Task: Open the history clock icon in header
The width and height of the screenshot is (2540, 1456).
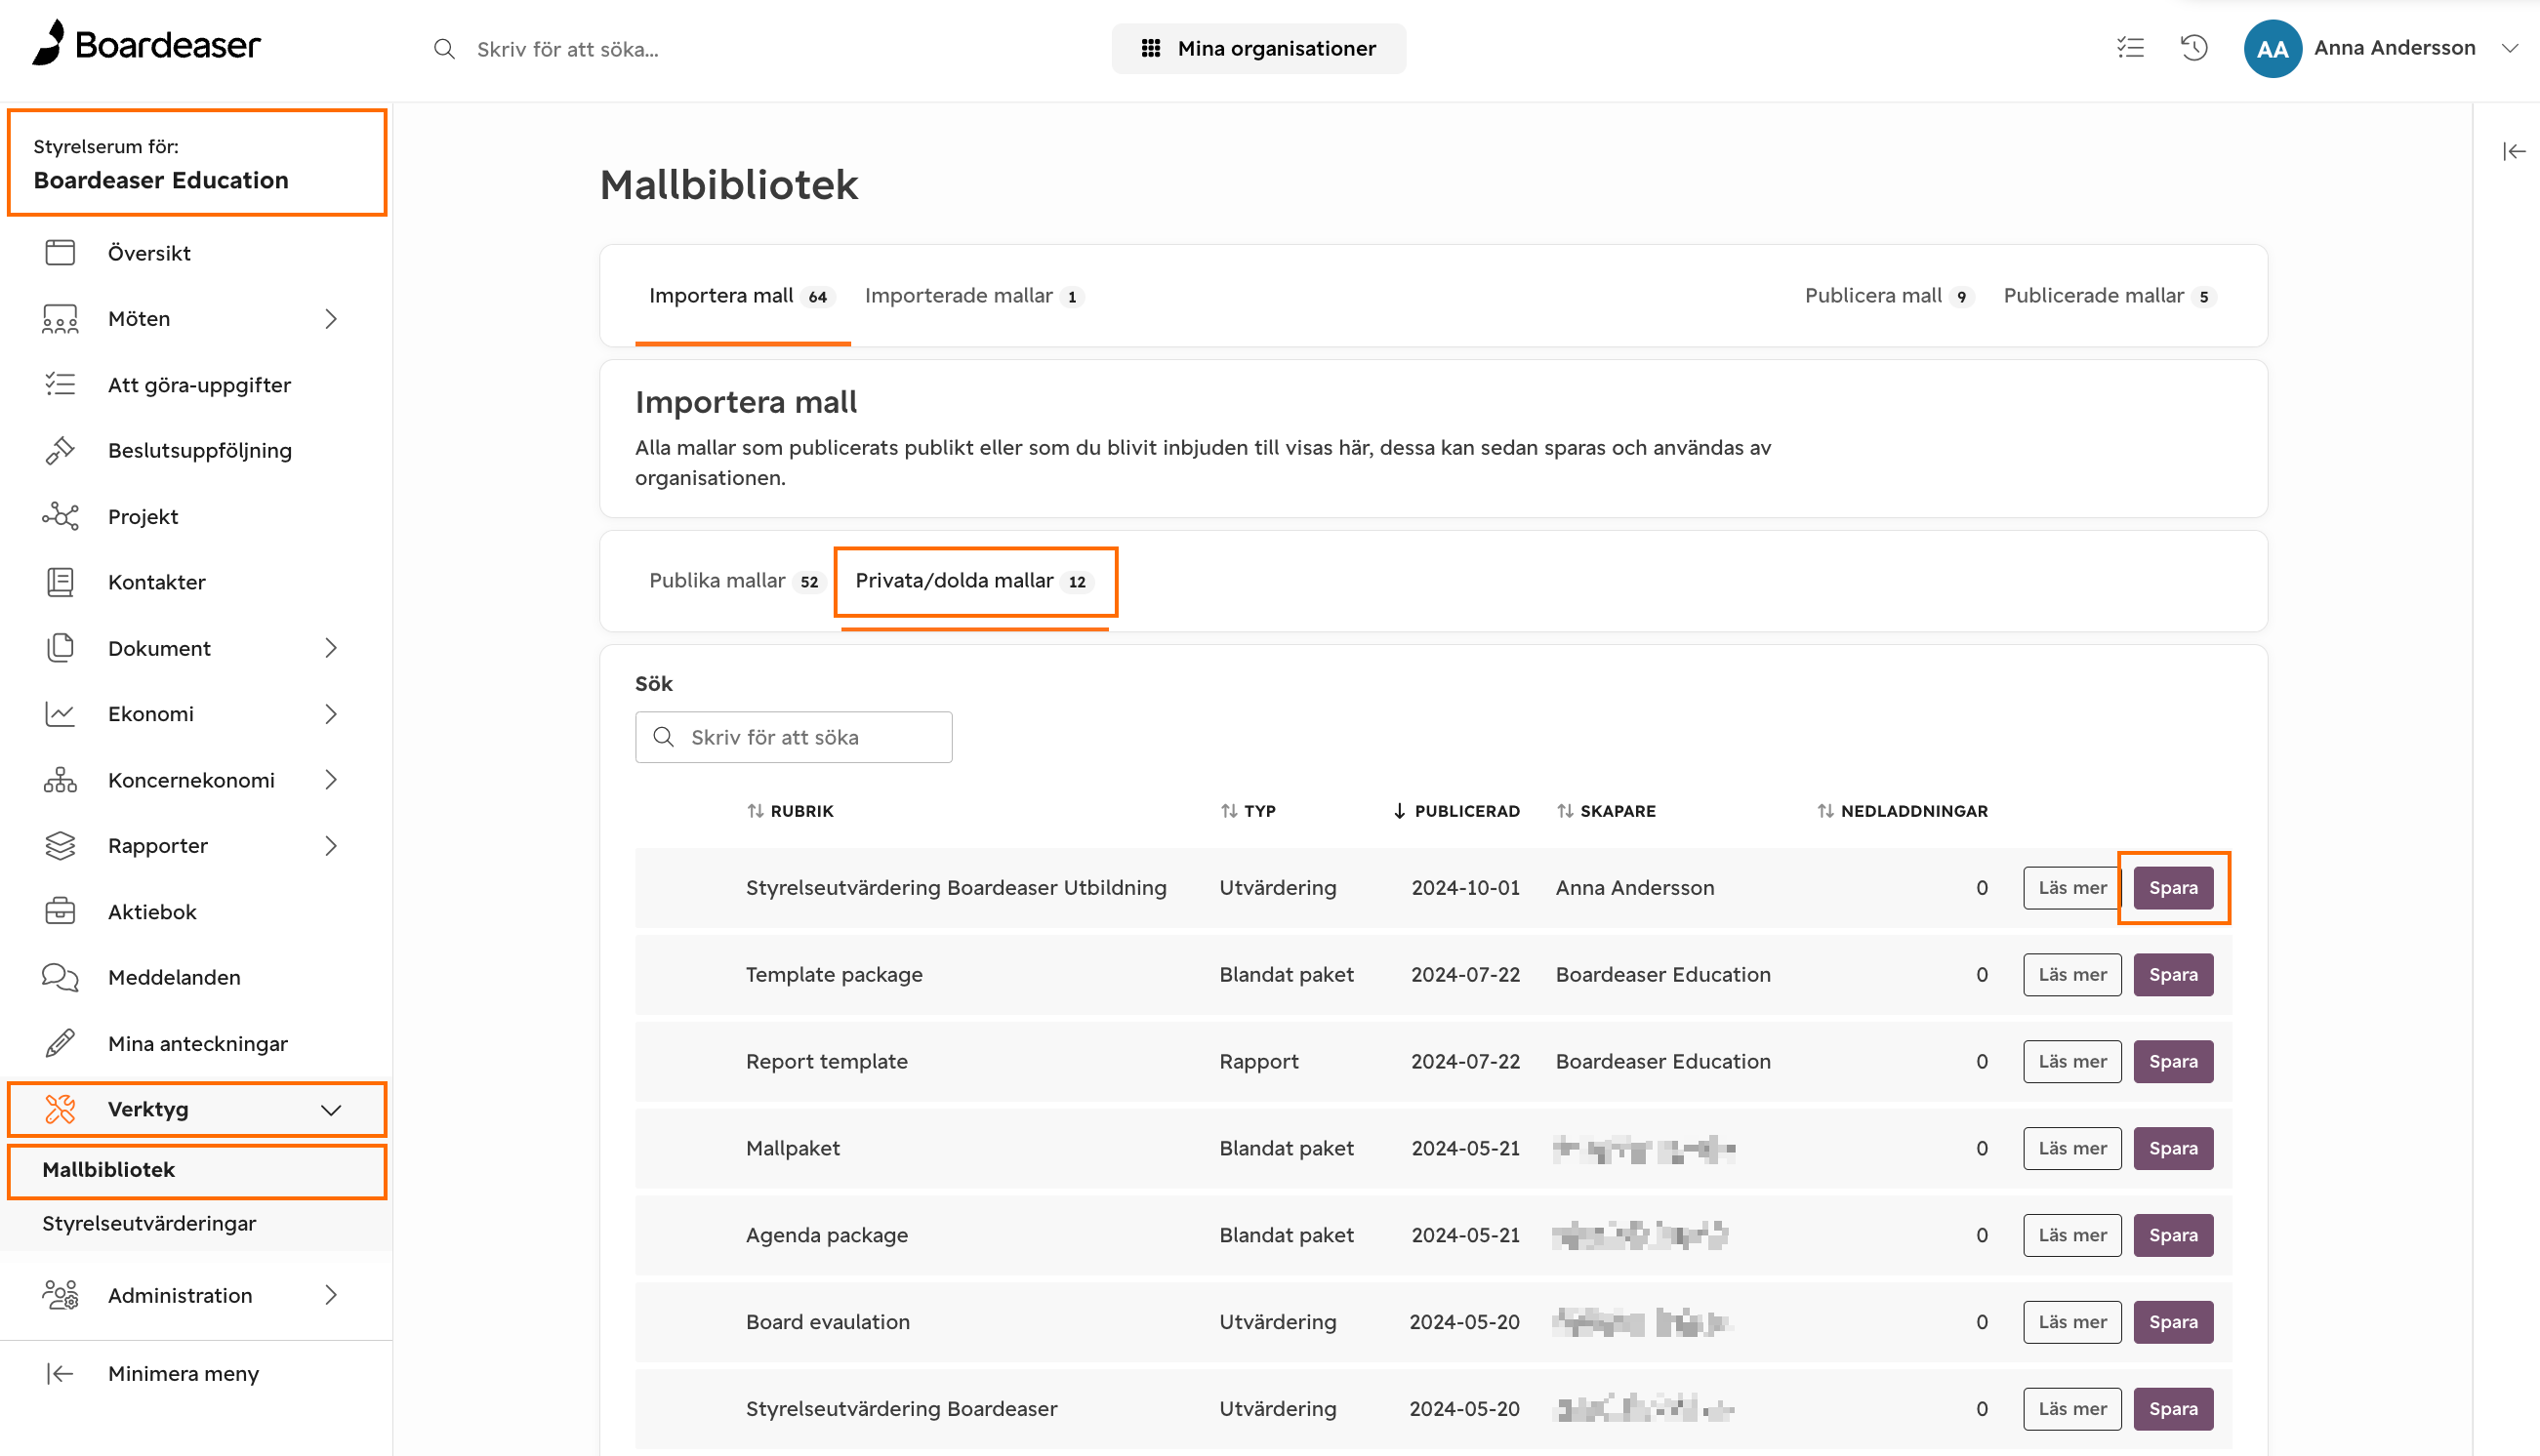Action: (x=2194, y=48)
